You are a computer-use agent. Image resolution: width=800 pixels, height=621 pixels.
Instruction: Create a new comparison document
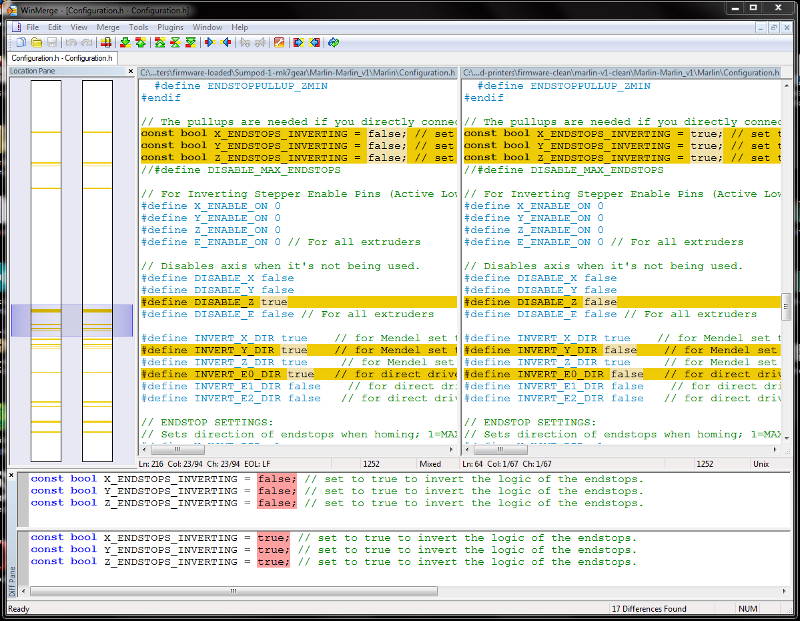coord(21,42)
